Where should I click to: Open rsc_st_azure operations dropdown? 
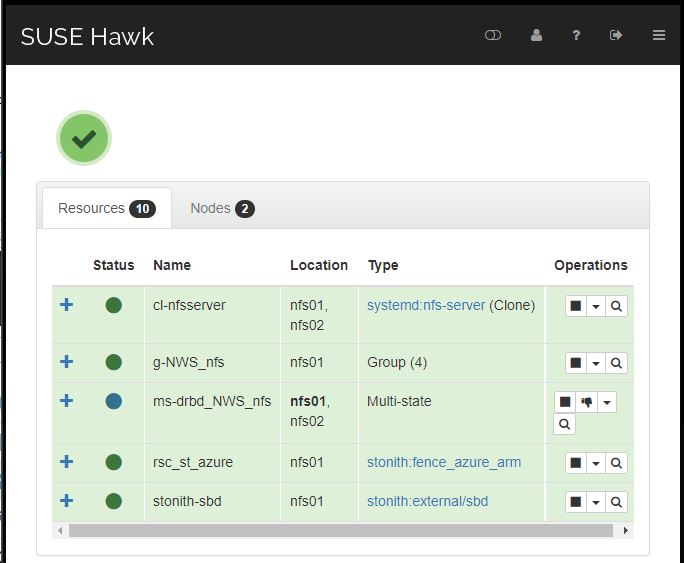pos(595,463)
